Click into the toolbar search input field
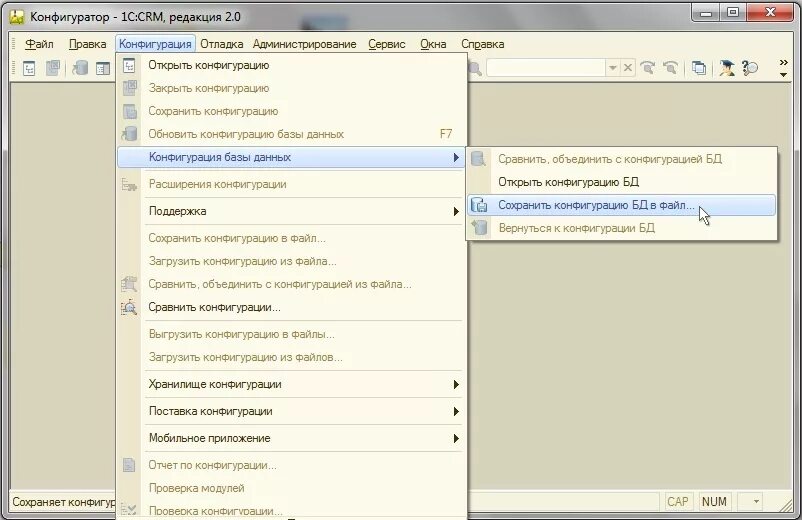The height and width of the screenshot is (520, 802). (x=546, y=67)
